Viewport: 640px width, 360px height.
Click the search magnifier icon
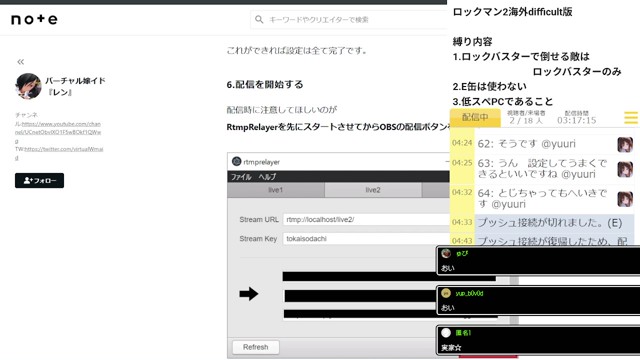click(259, 19)
